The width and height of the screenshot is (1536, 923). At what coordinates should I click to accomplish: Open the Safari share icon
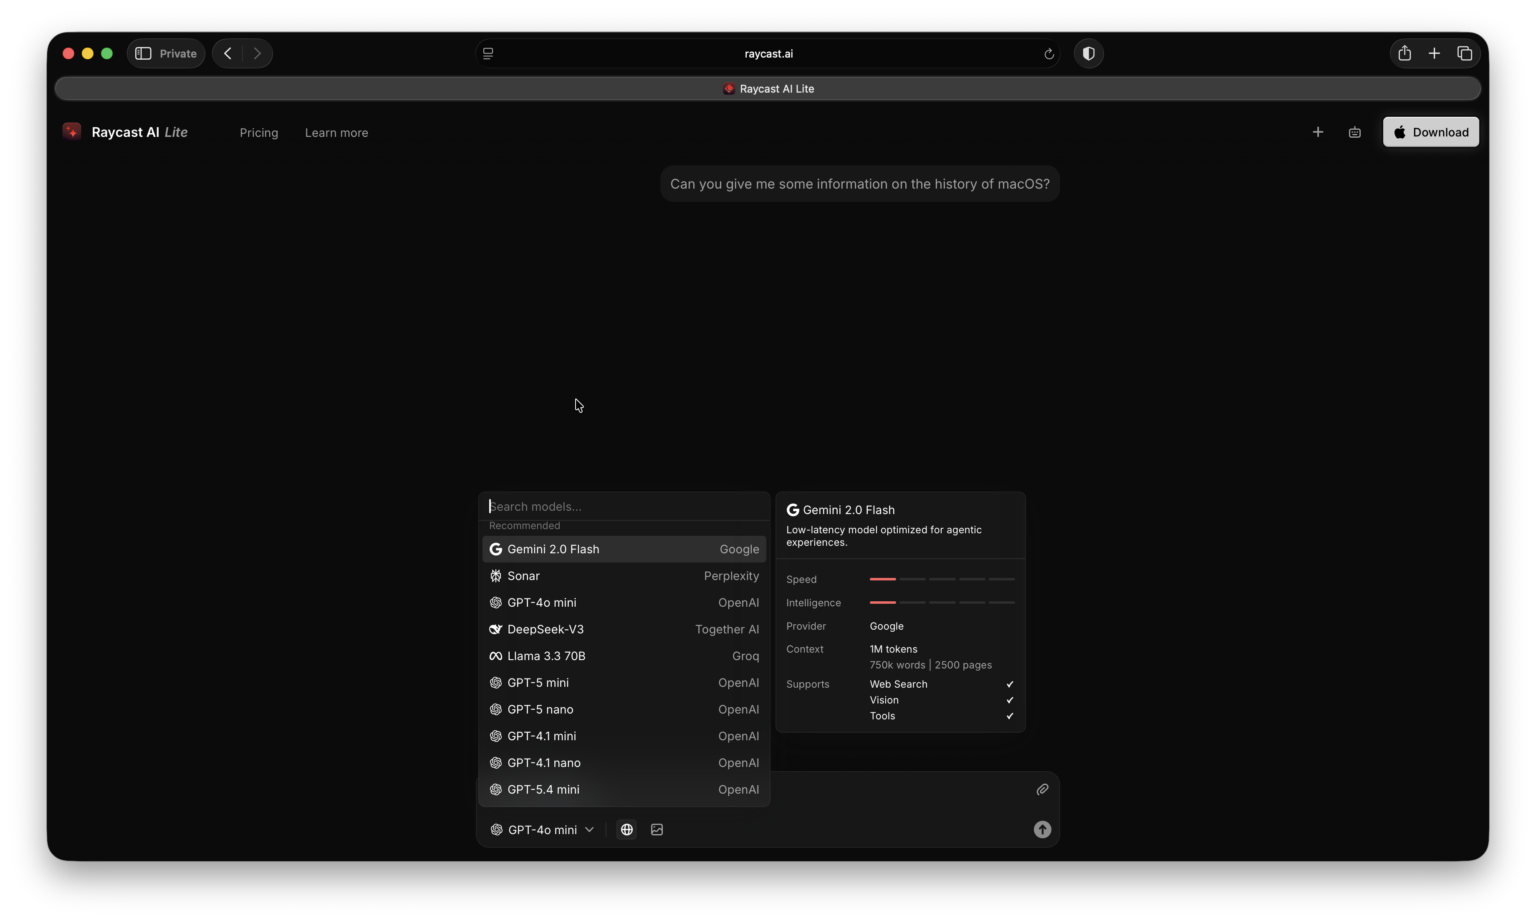[1405, 54]
